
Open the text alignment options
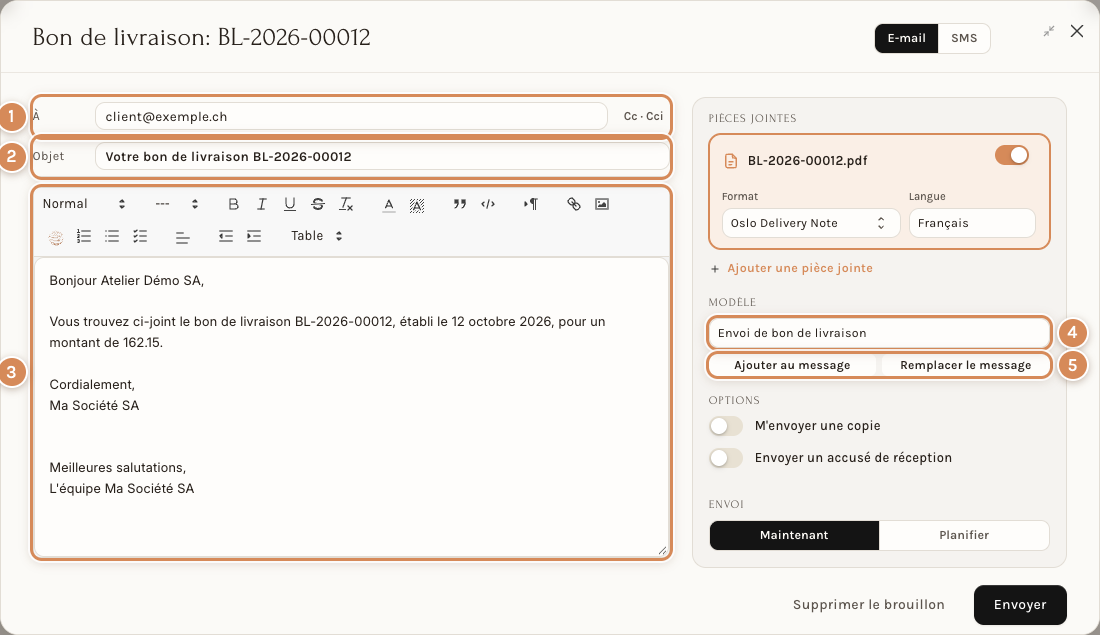182,237
